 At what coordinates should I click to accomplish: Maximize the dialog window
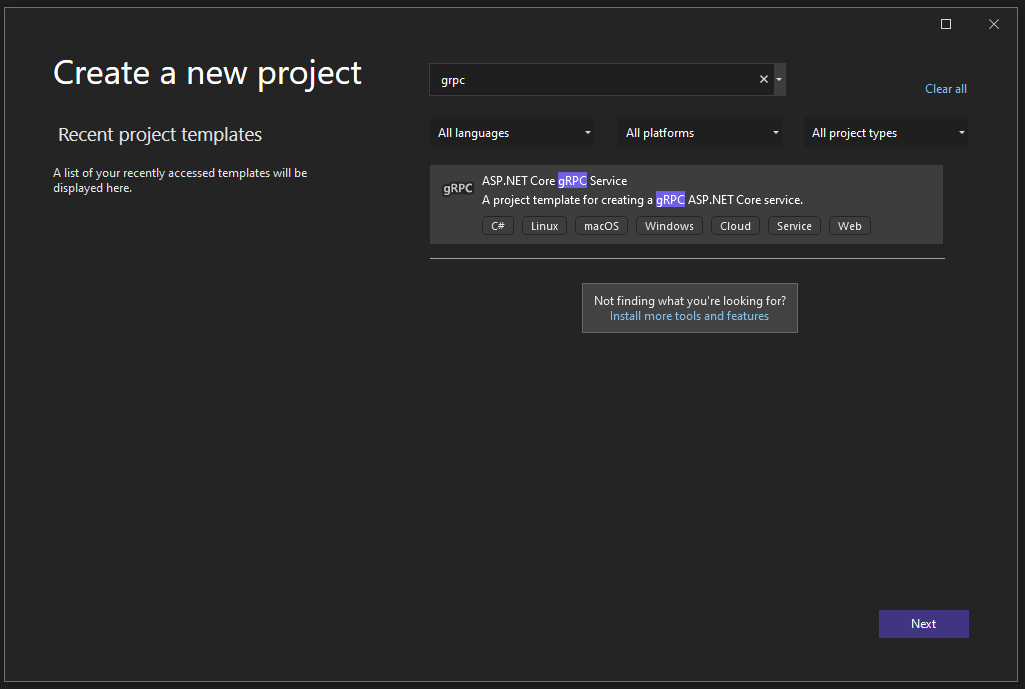tap(946, 24)
